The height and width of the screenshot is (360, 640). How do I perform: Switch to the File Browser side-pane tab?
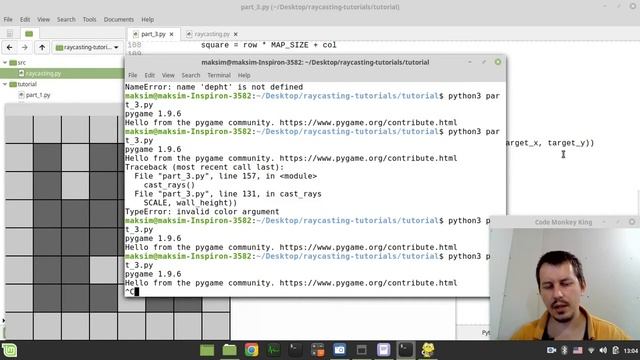point(29,34)
